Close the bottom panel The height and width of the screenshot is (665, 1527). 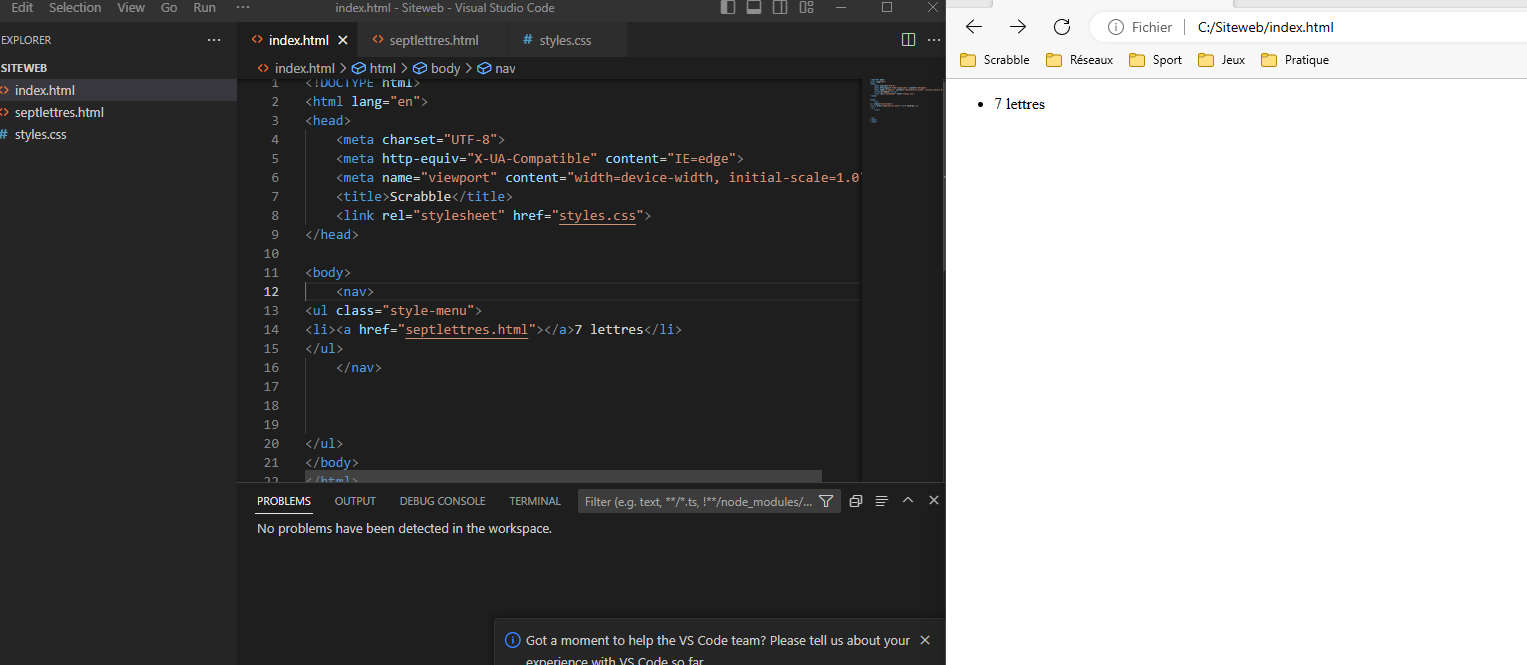(934, 500)
